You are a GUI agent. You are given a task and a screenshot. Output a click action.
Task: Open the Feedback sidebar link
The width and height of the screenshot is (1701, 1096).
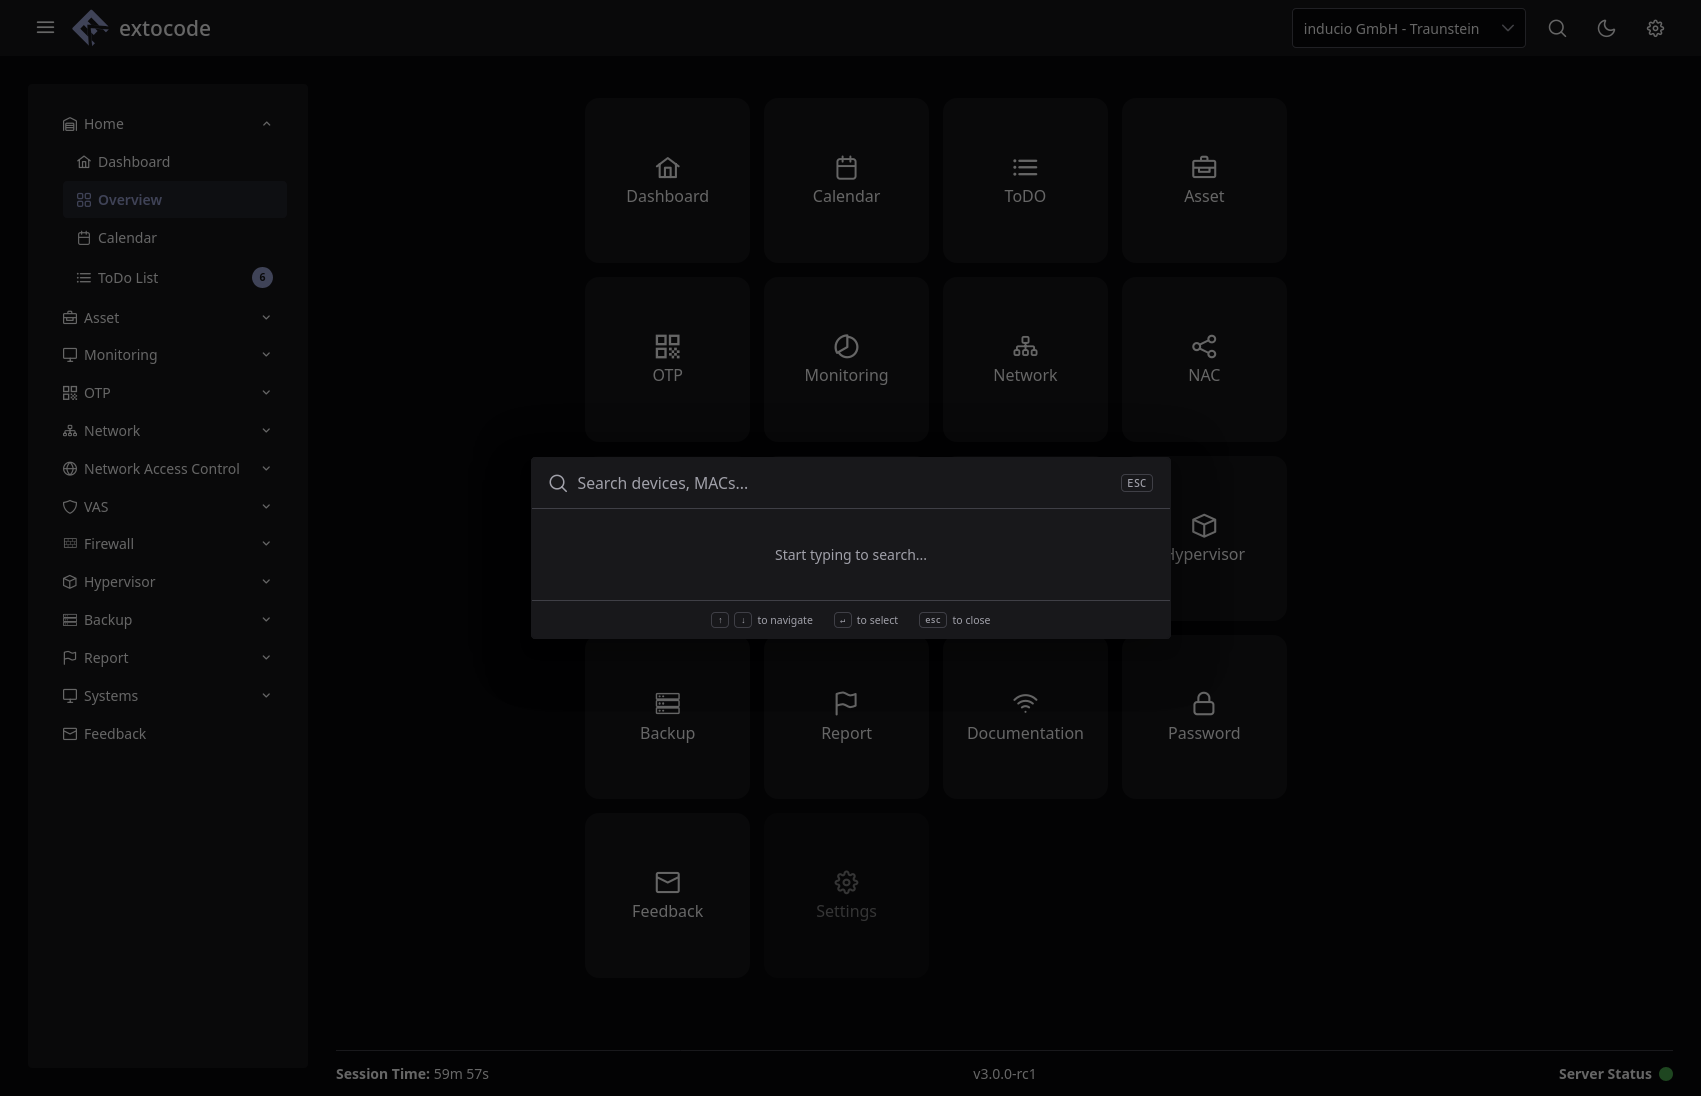(x=115, y=734)
